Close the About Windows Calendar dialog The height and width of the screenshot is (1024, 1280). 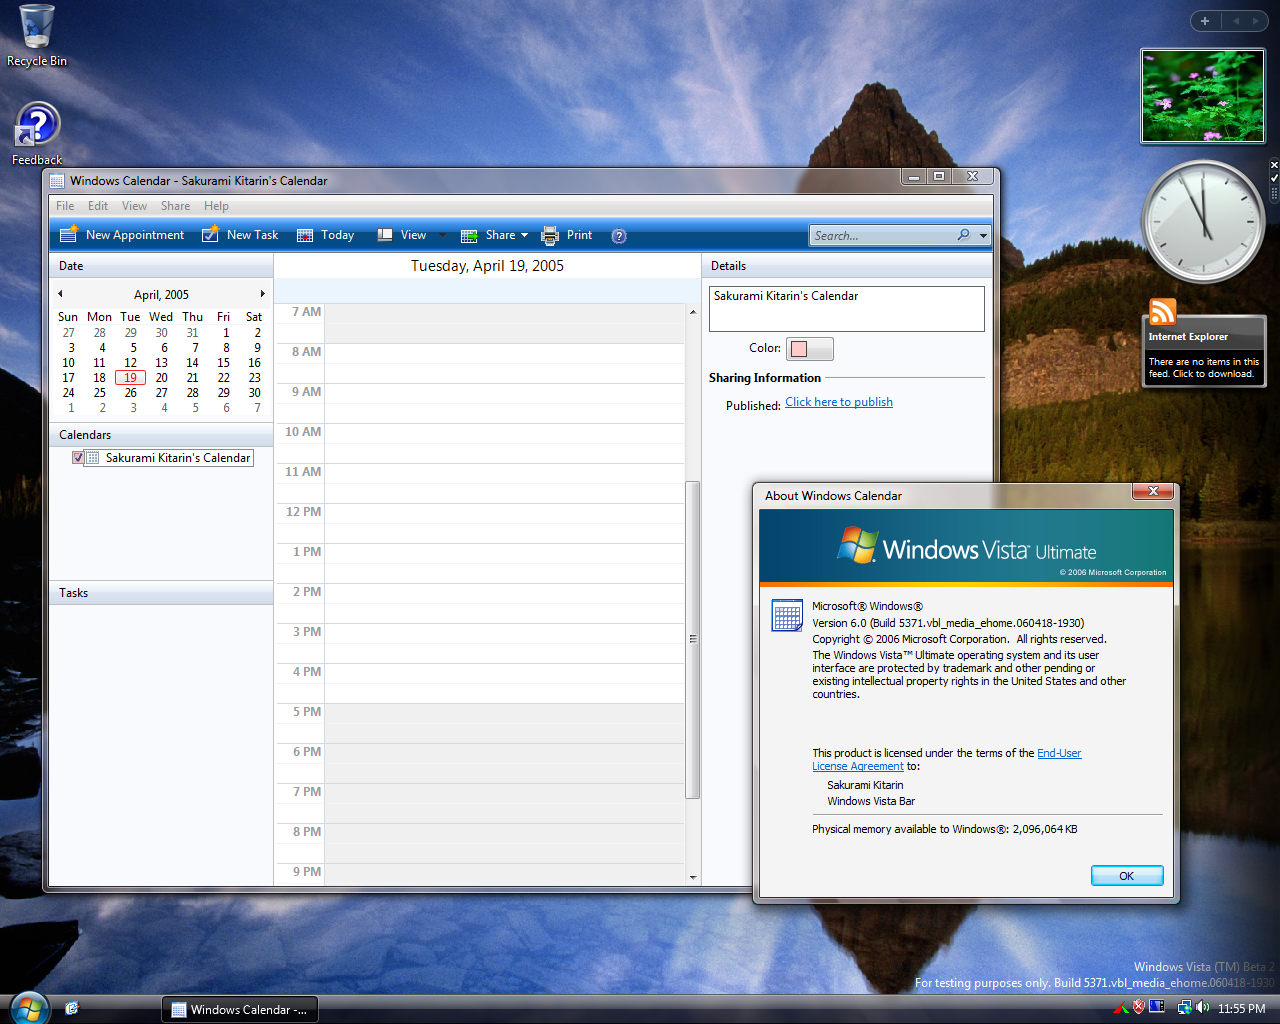click(1153, 491)
